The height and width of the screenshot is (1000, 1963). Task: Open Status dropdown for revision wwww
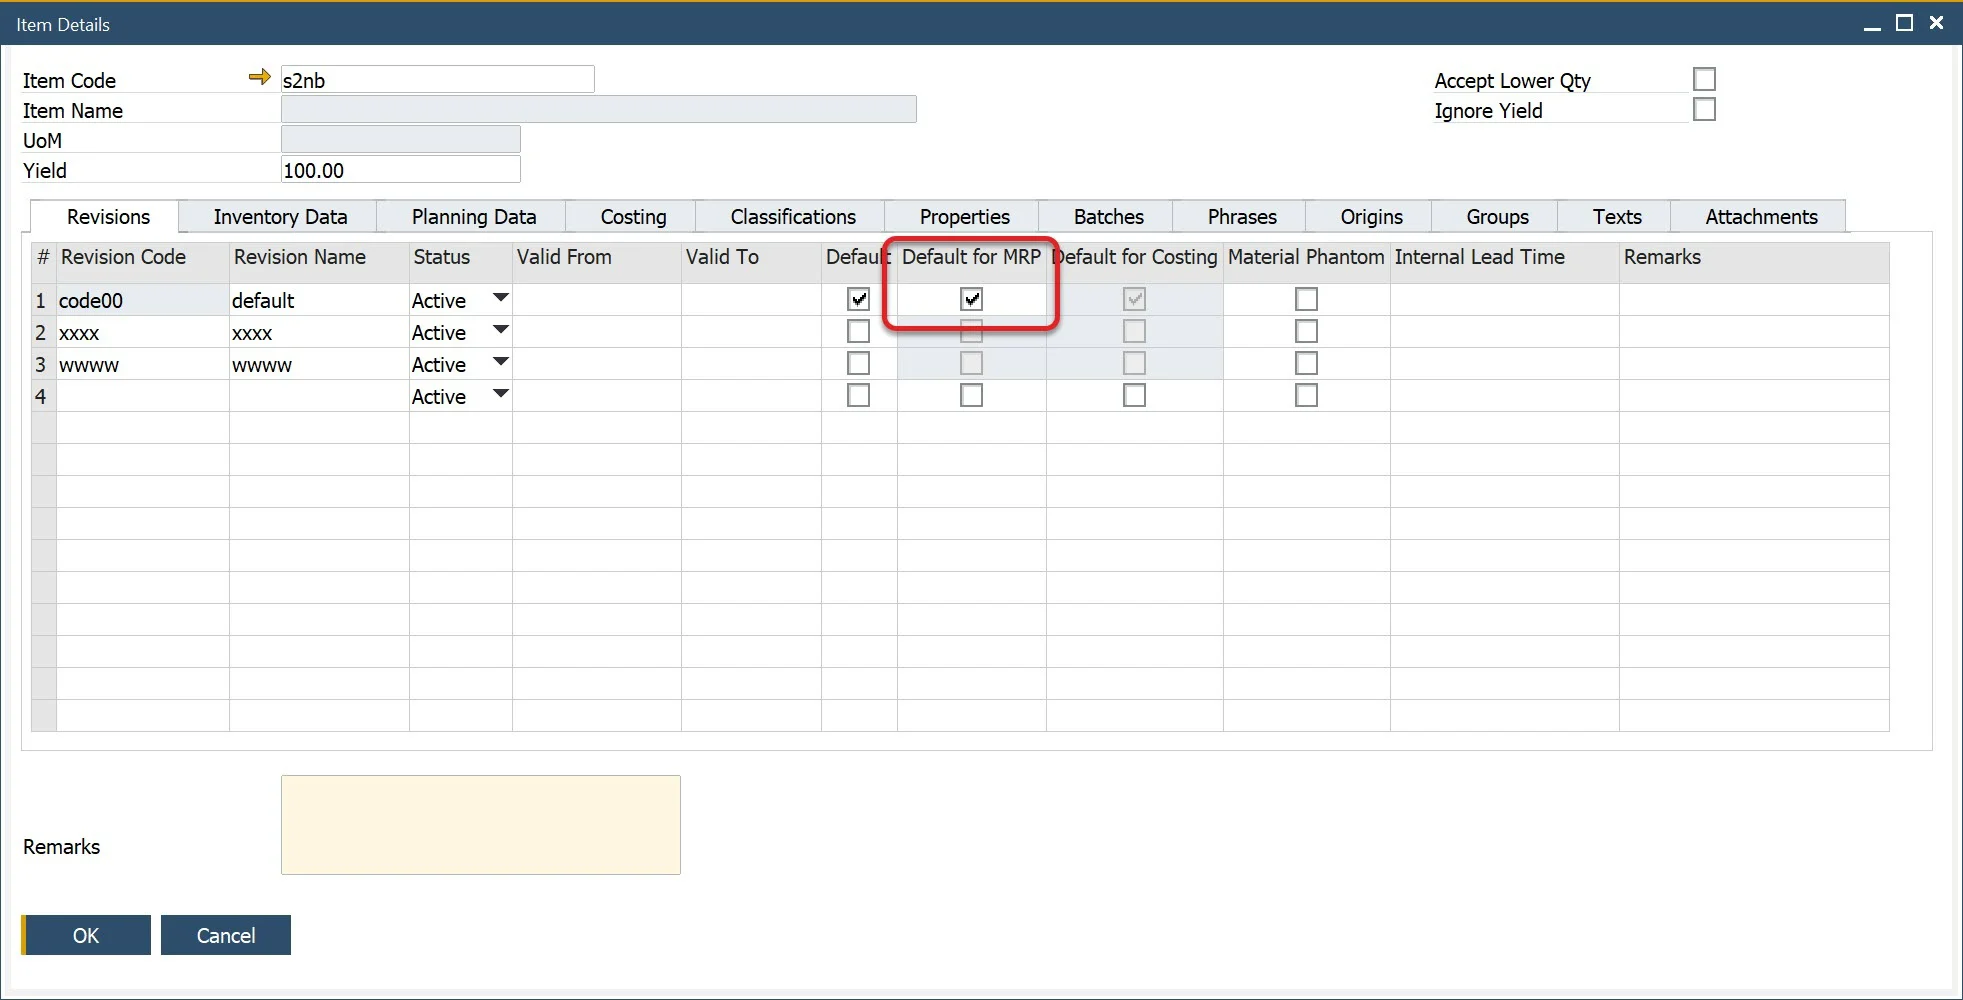(x=501, y=363)
